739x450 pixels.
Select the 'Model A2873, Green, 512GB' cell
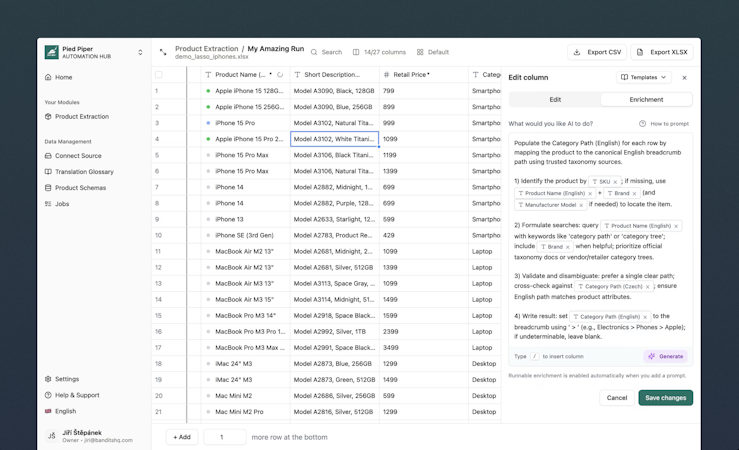(x=335, y=379)
